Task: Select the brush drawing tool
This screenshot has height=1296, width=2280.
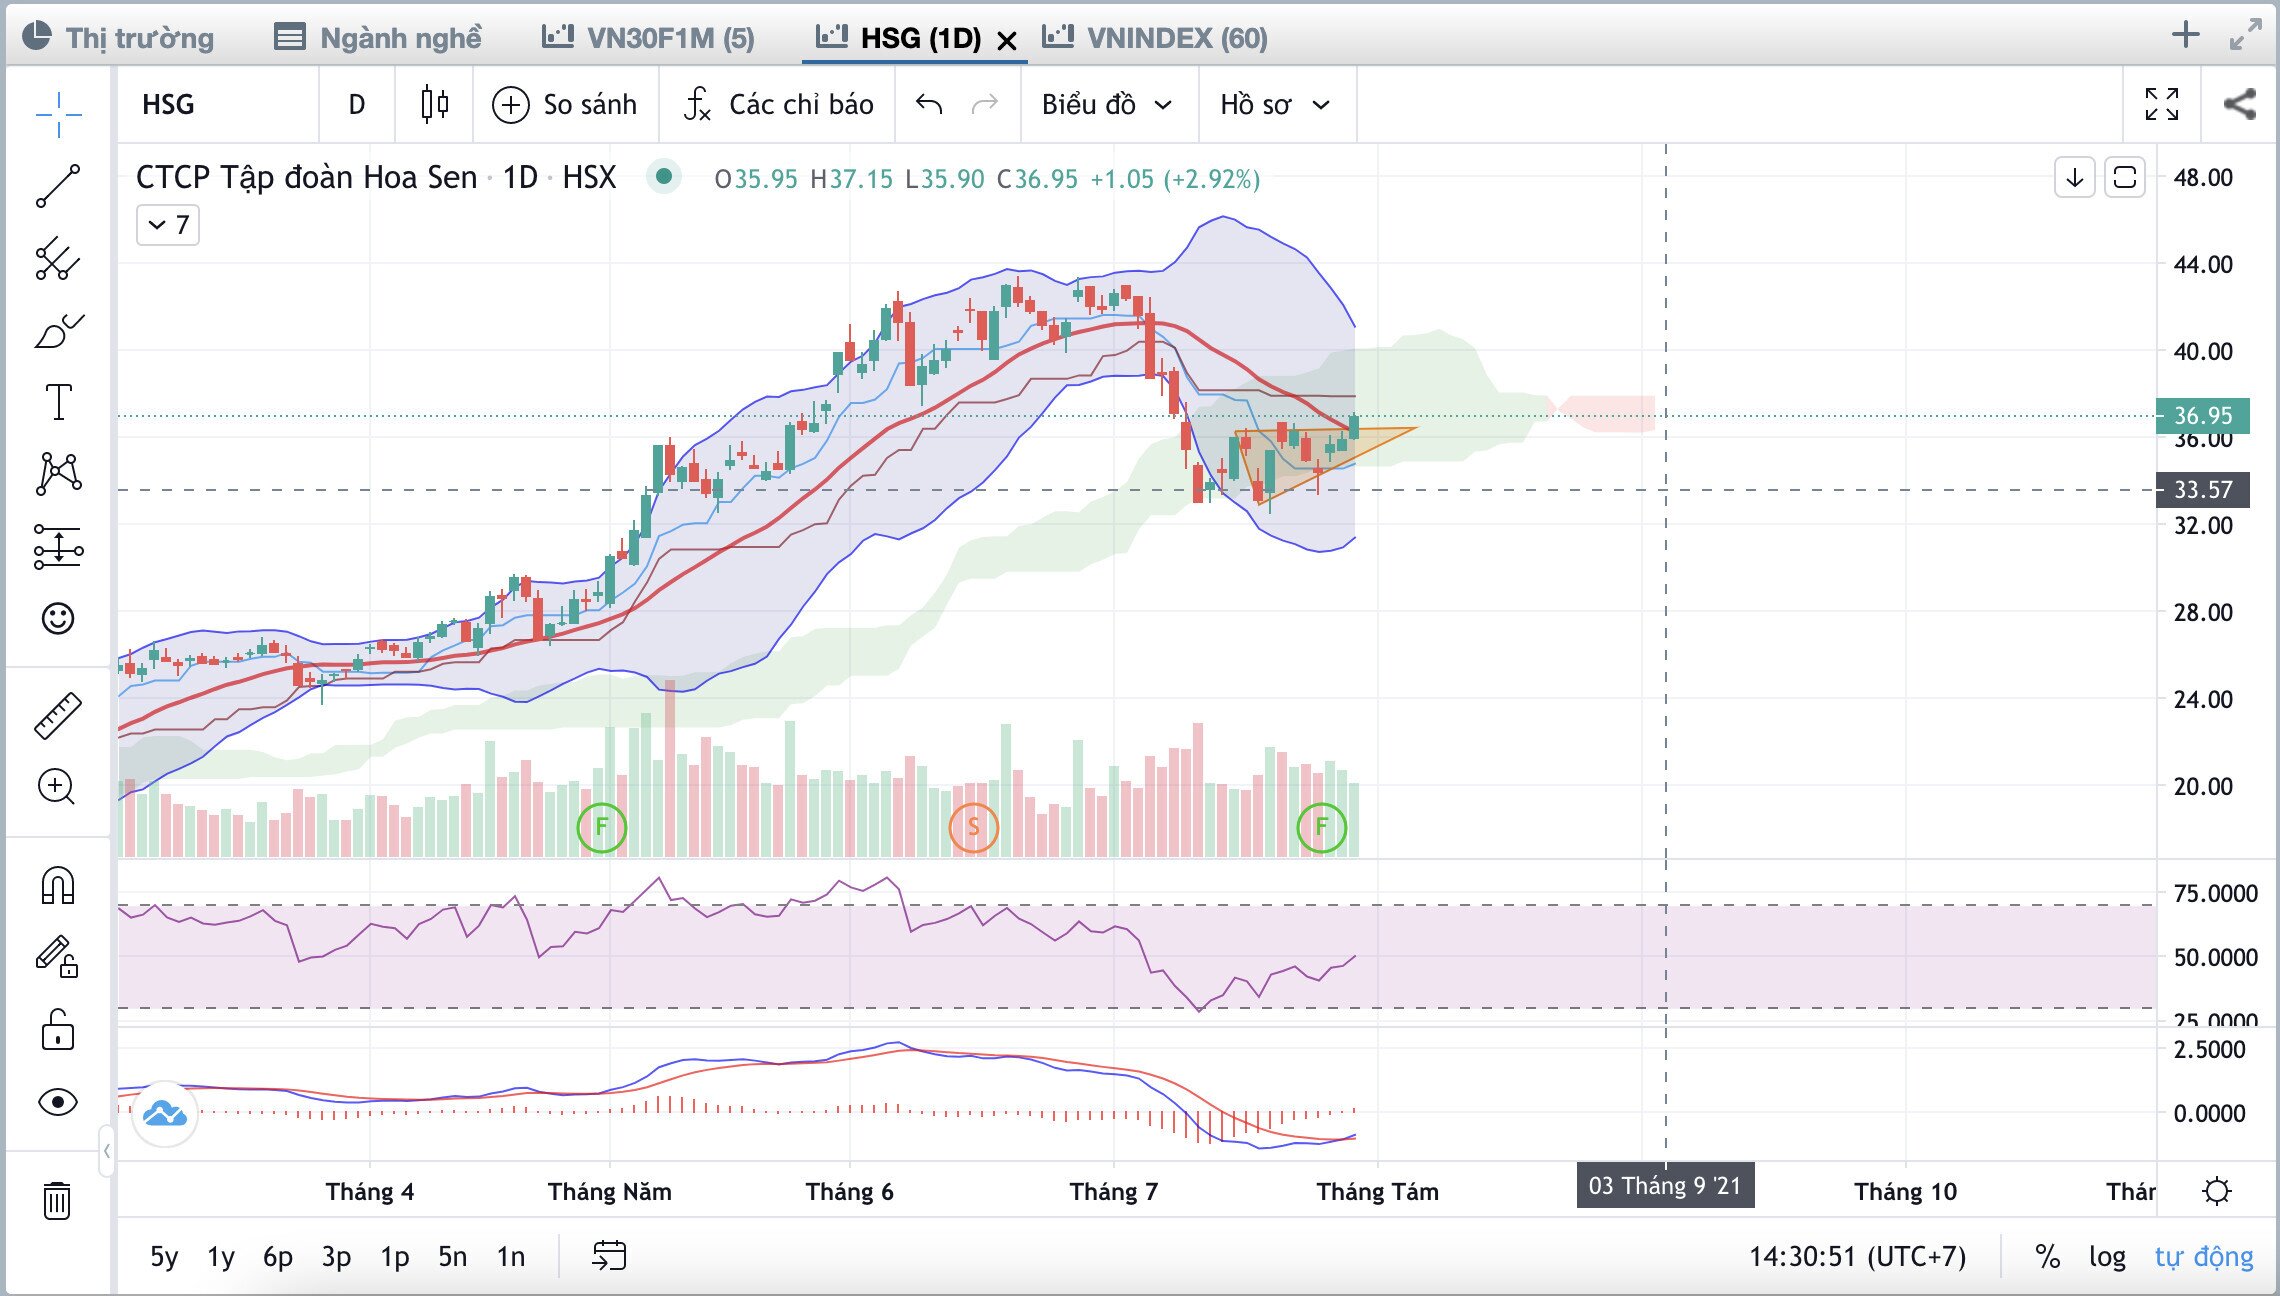Action: pyautogui.click(x=58, y=331)
